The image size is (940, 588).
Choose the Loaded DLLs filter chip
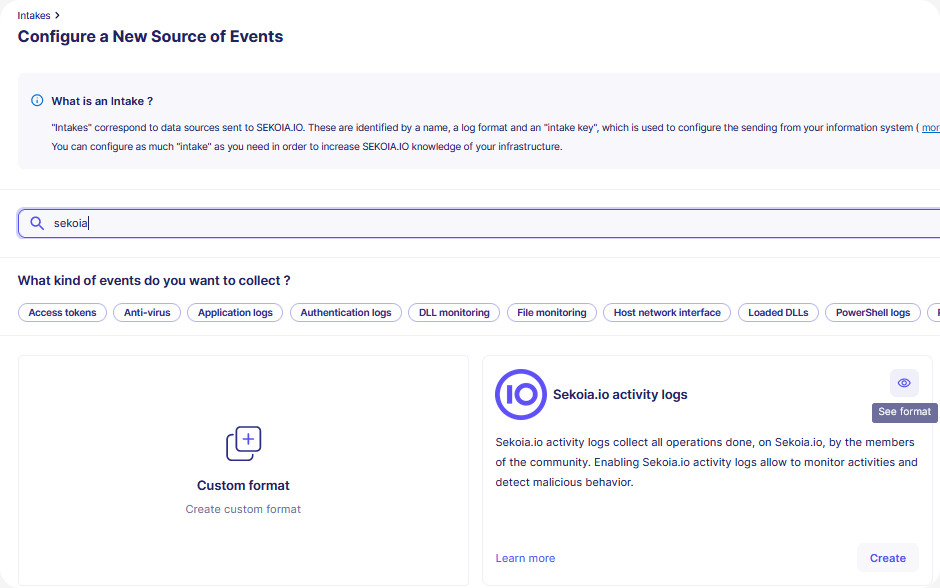(778, 313)
